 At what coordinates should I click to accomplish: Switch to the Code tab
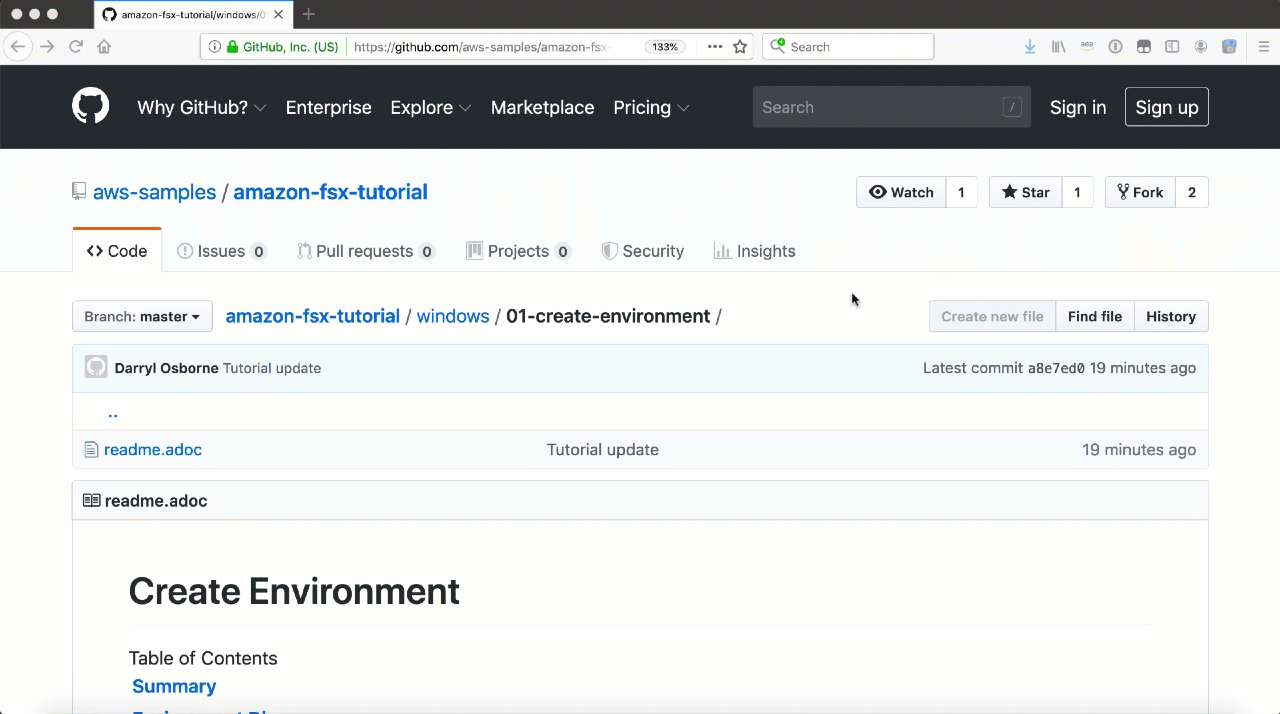click(117, 251)
